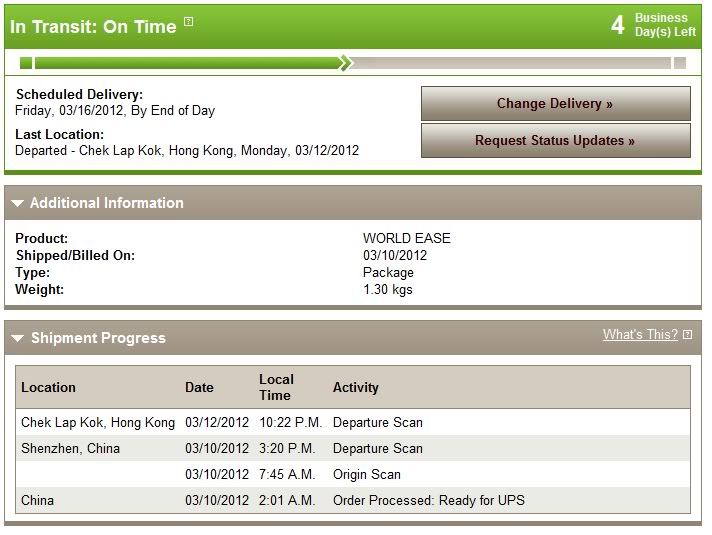This screenshot has width=712, height=535.
Task: Click Order Processed: Ready for UPS entry
Action: coord(428,500)
